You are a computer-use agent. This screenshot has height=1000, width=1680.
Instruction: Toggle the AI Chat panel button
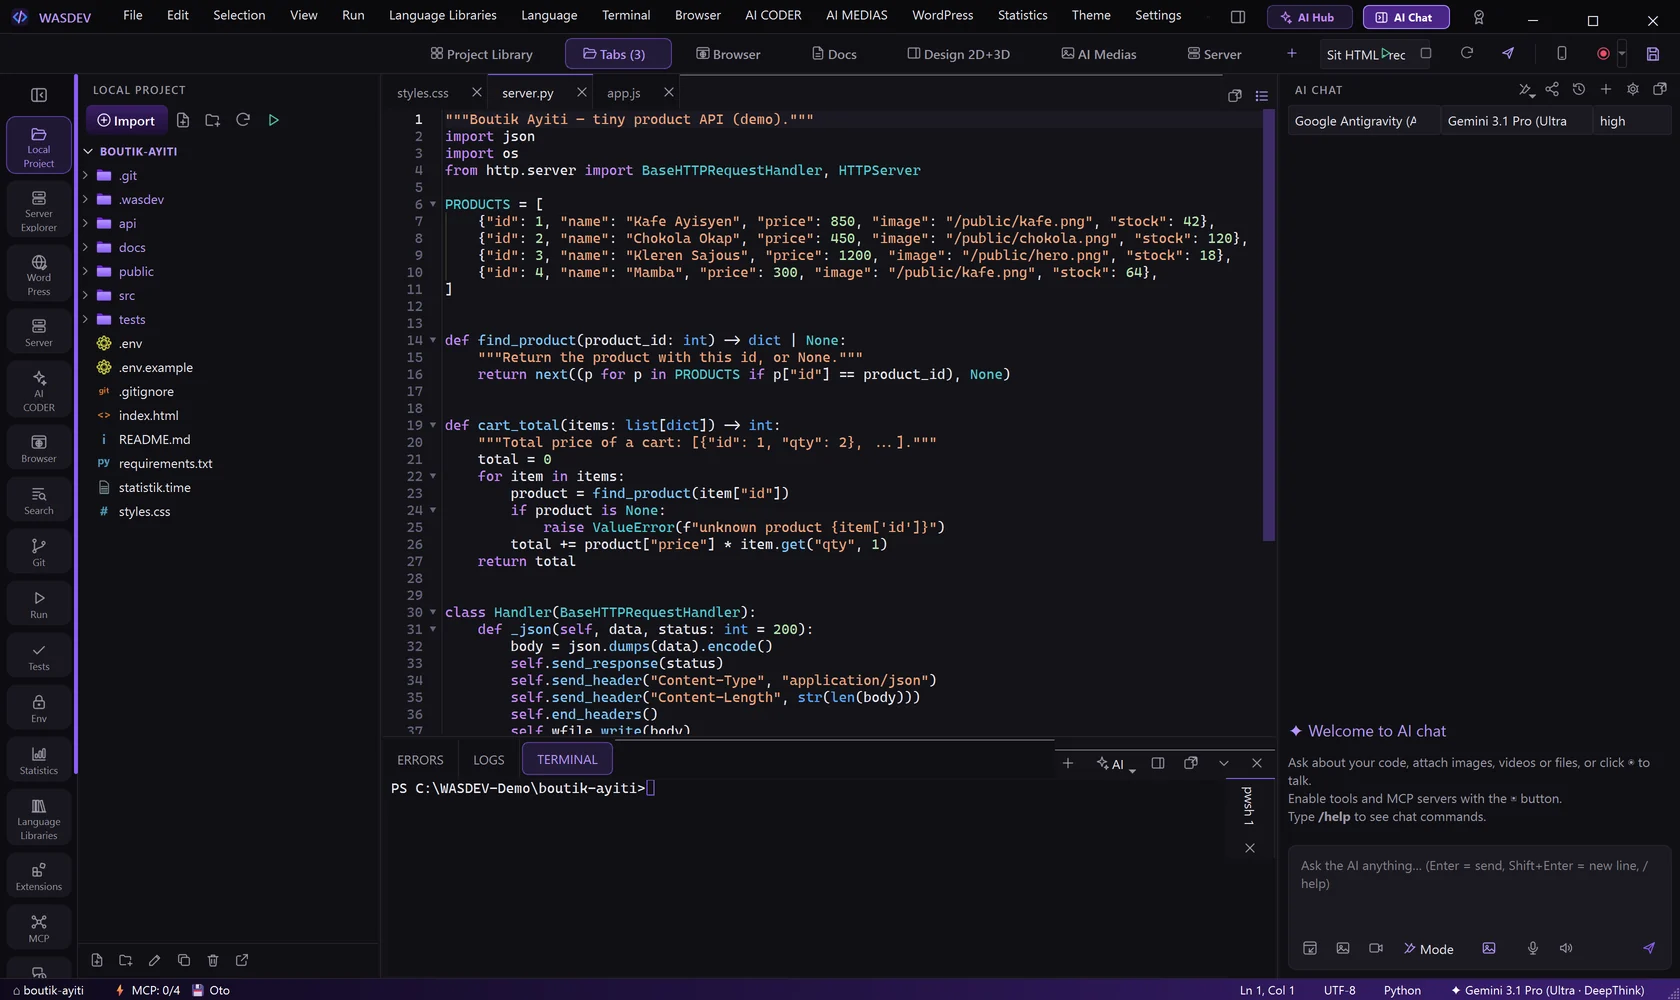coord(1406,17)
